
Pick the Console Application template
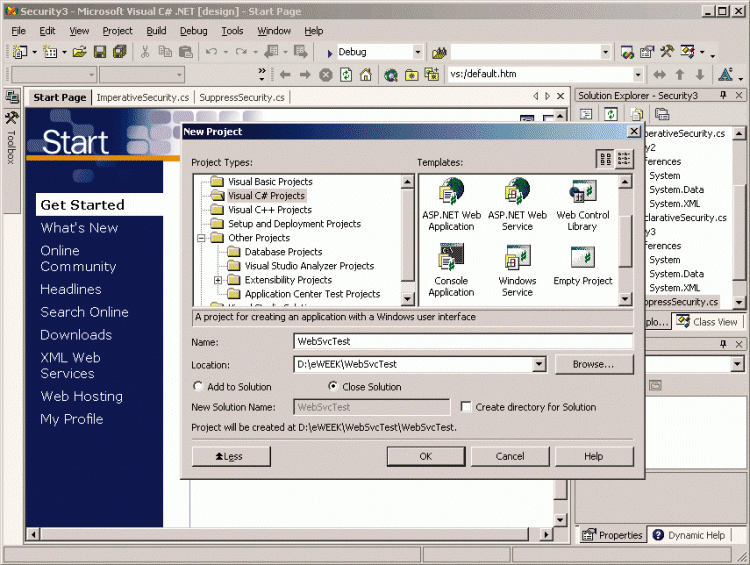451,270
